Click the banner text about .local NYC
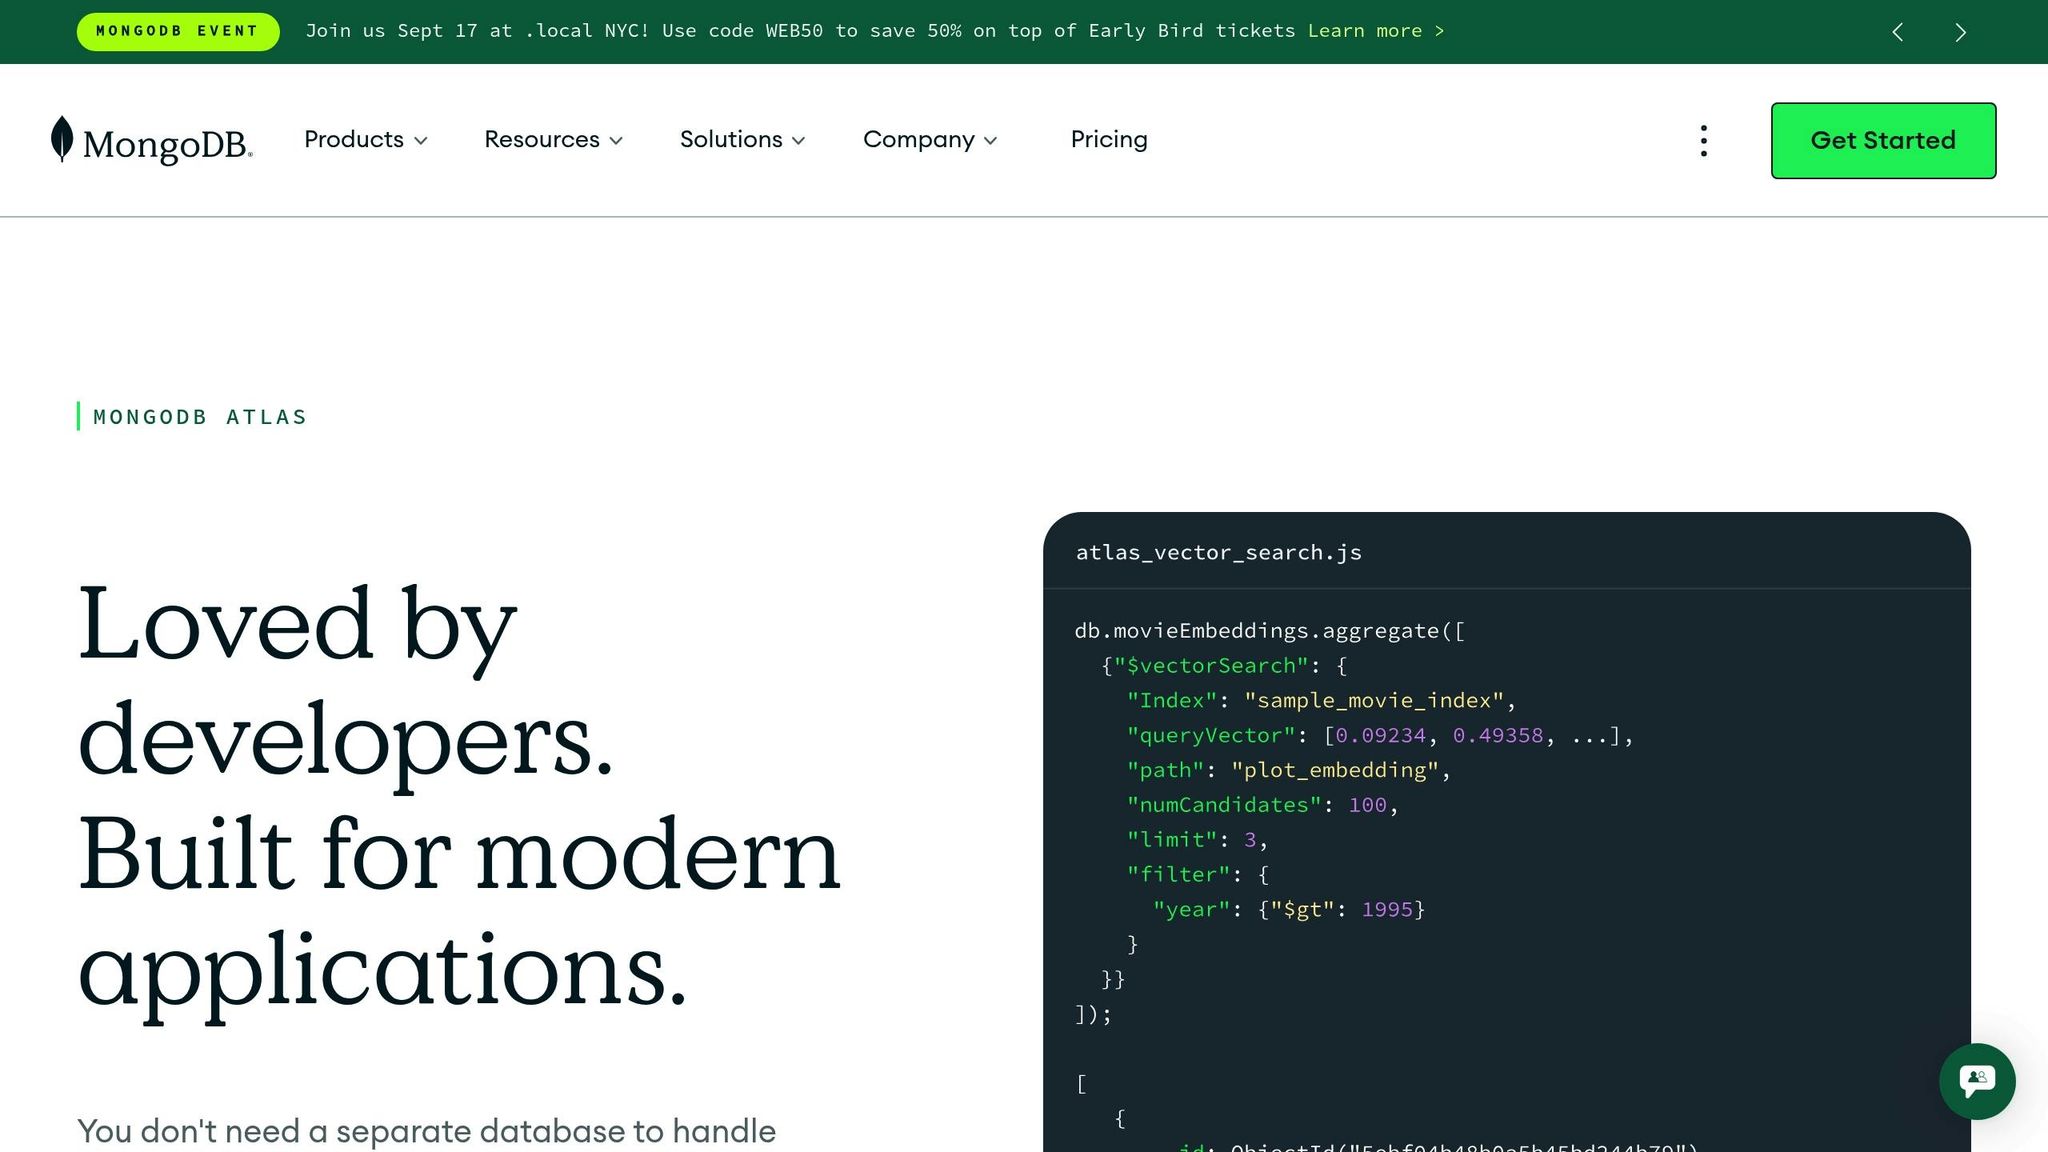Screen dimensions: 2048x1152 tap(800, 31)
